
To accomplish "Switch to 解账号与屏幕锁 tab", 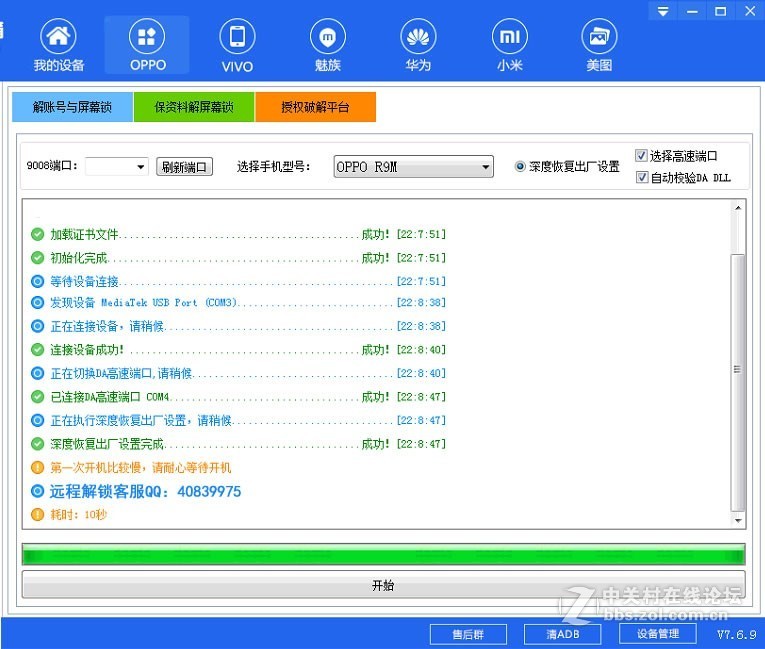I will tap(72, 107).
